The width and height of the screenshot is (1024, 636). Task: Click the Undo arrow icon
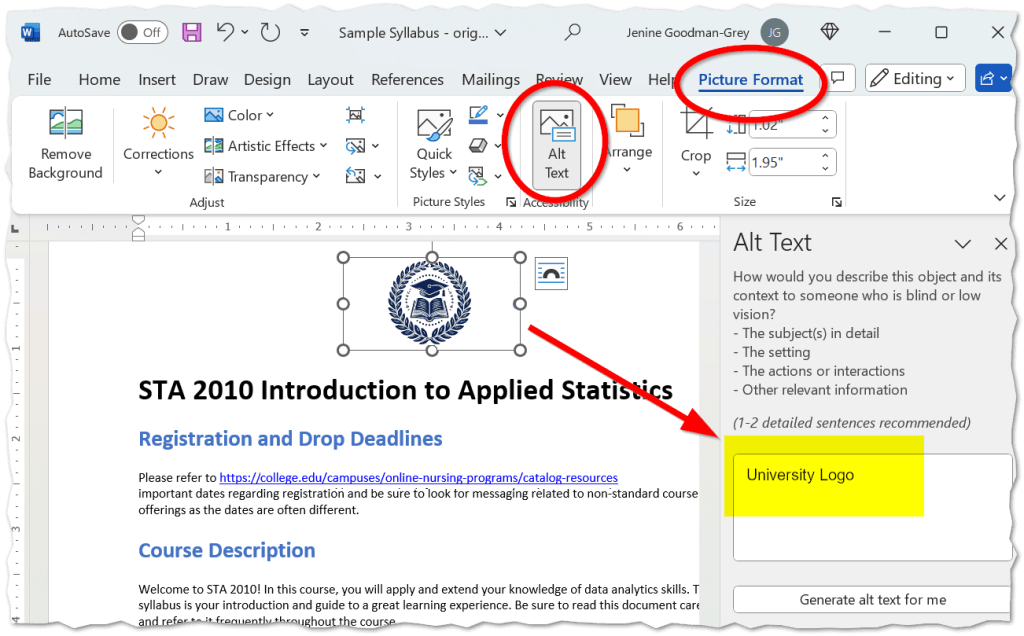point(227,32)
